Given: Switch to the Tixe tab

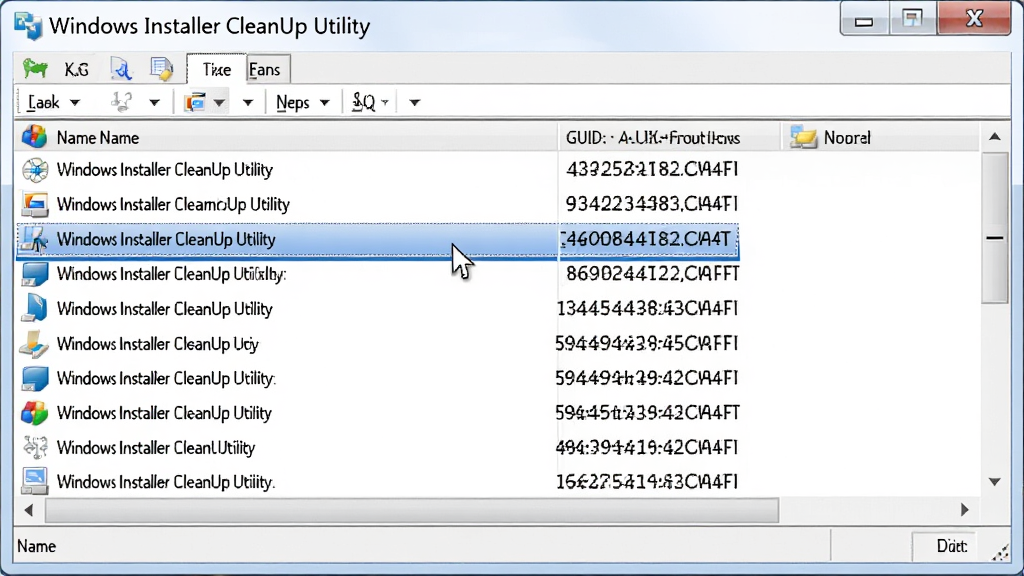Looking at the screenshot, I should (x=216, y=69).
